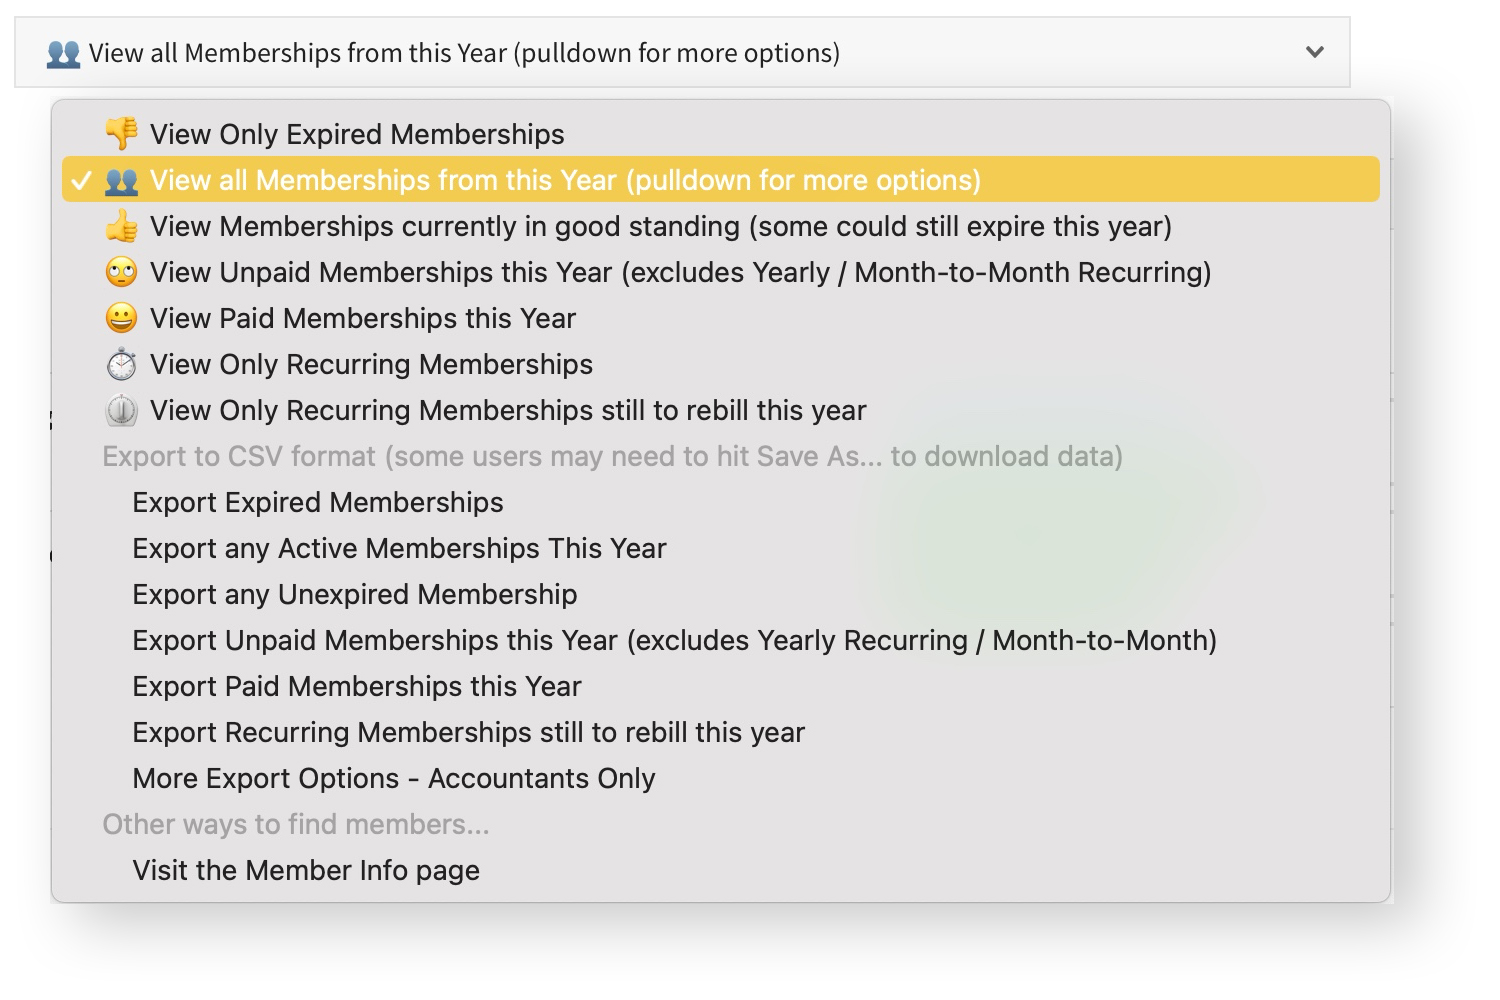This screenshot has width=1500, height=1000.
Task: Select View Only Expired Memberships
Action: 357,134
